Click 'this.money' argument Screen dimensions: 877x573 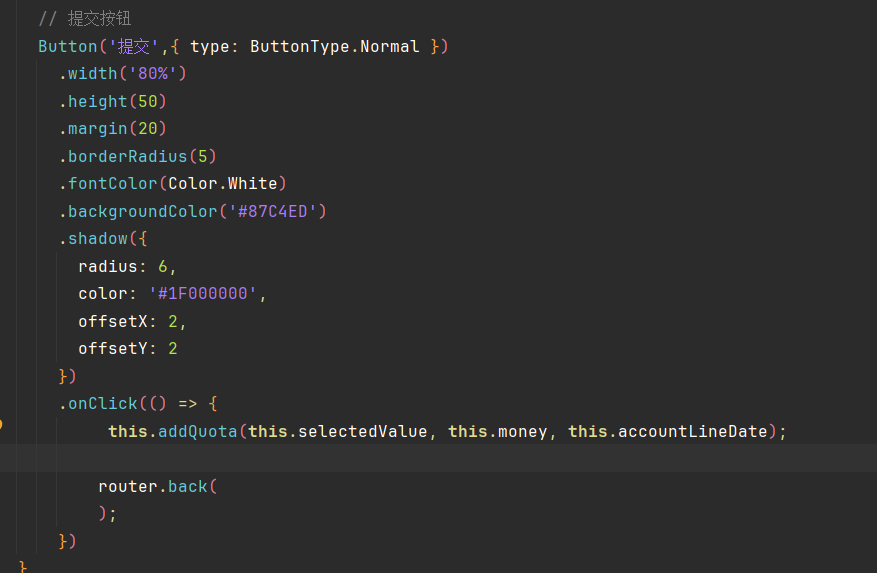(x=498, y=431)
